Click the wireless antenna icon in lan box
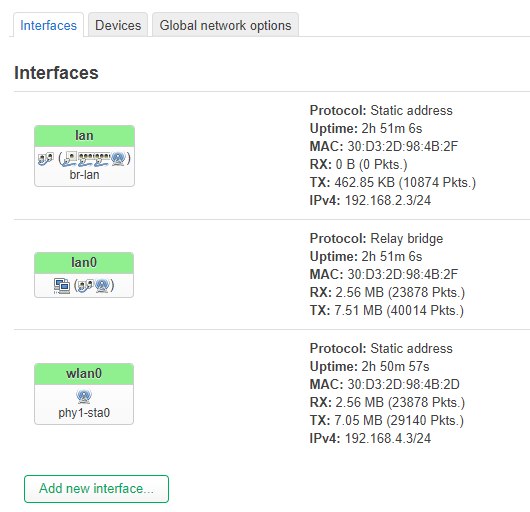The height and width of the screenshot is (512, 530). 118,159
